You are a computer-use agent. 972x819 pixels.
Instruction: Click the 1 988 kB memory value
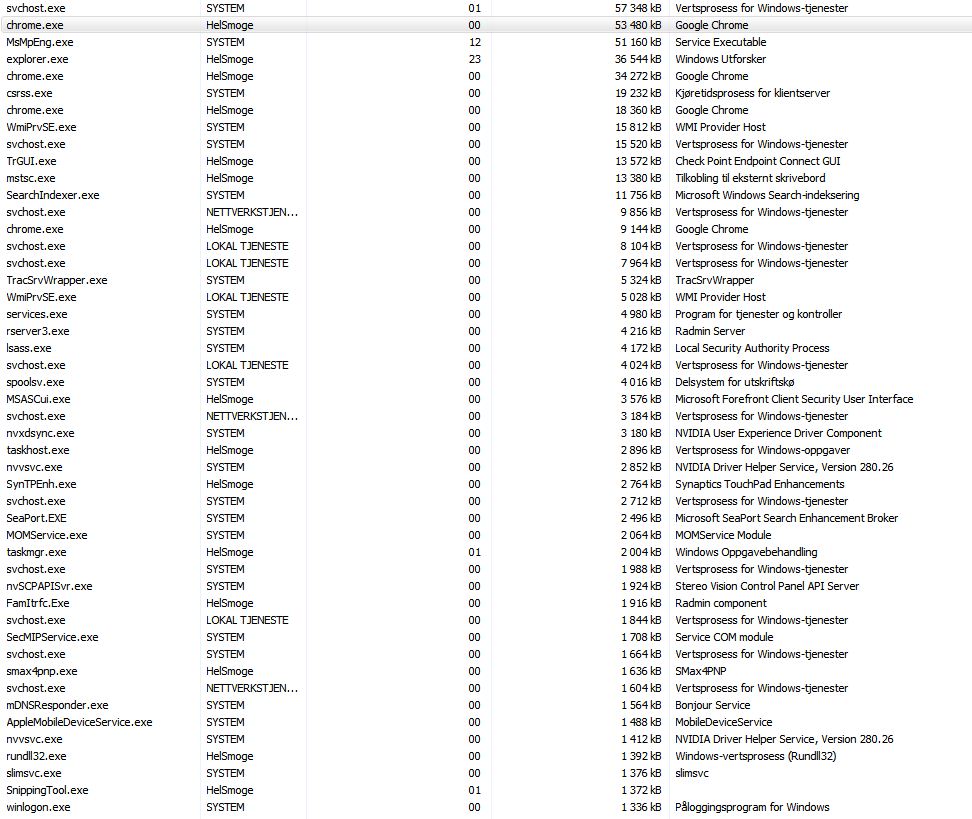pyautogui.click(x=641, y=569)
